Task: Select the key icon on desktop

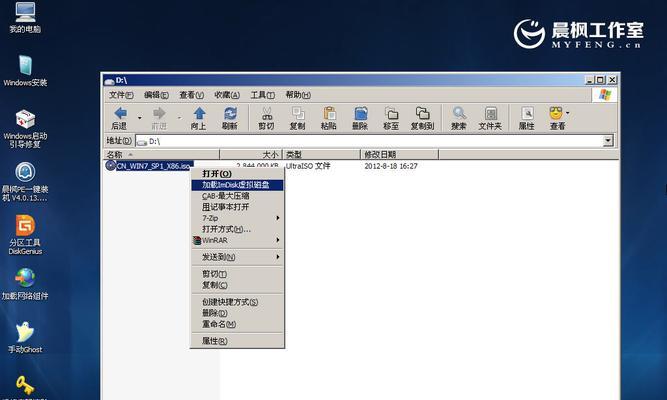Action: (x=25, y=385)
